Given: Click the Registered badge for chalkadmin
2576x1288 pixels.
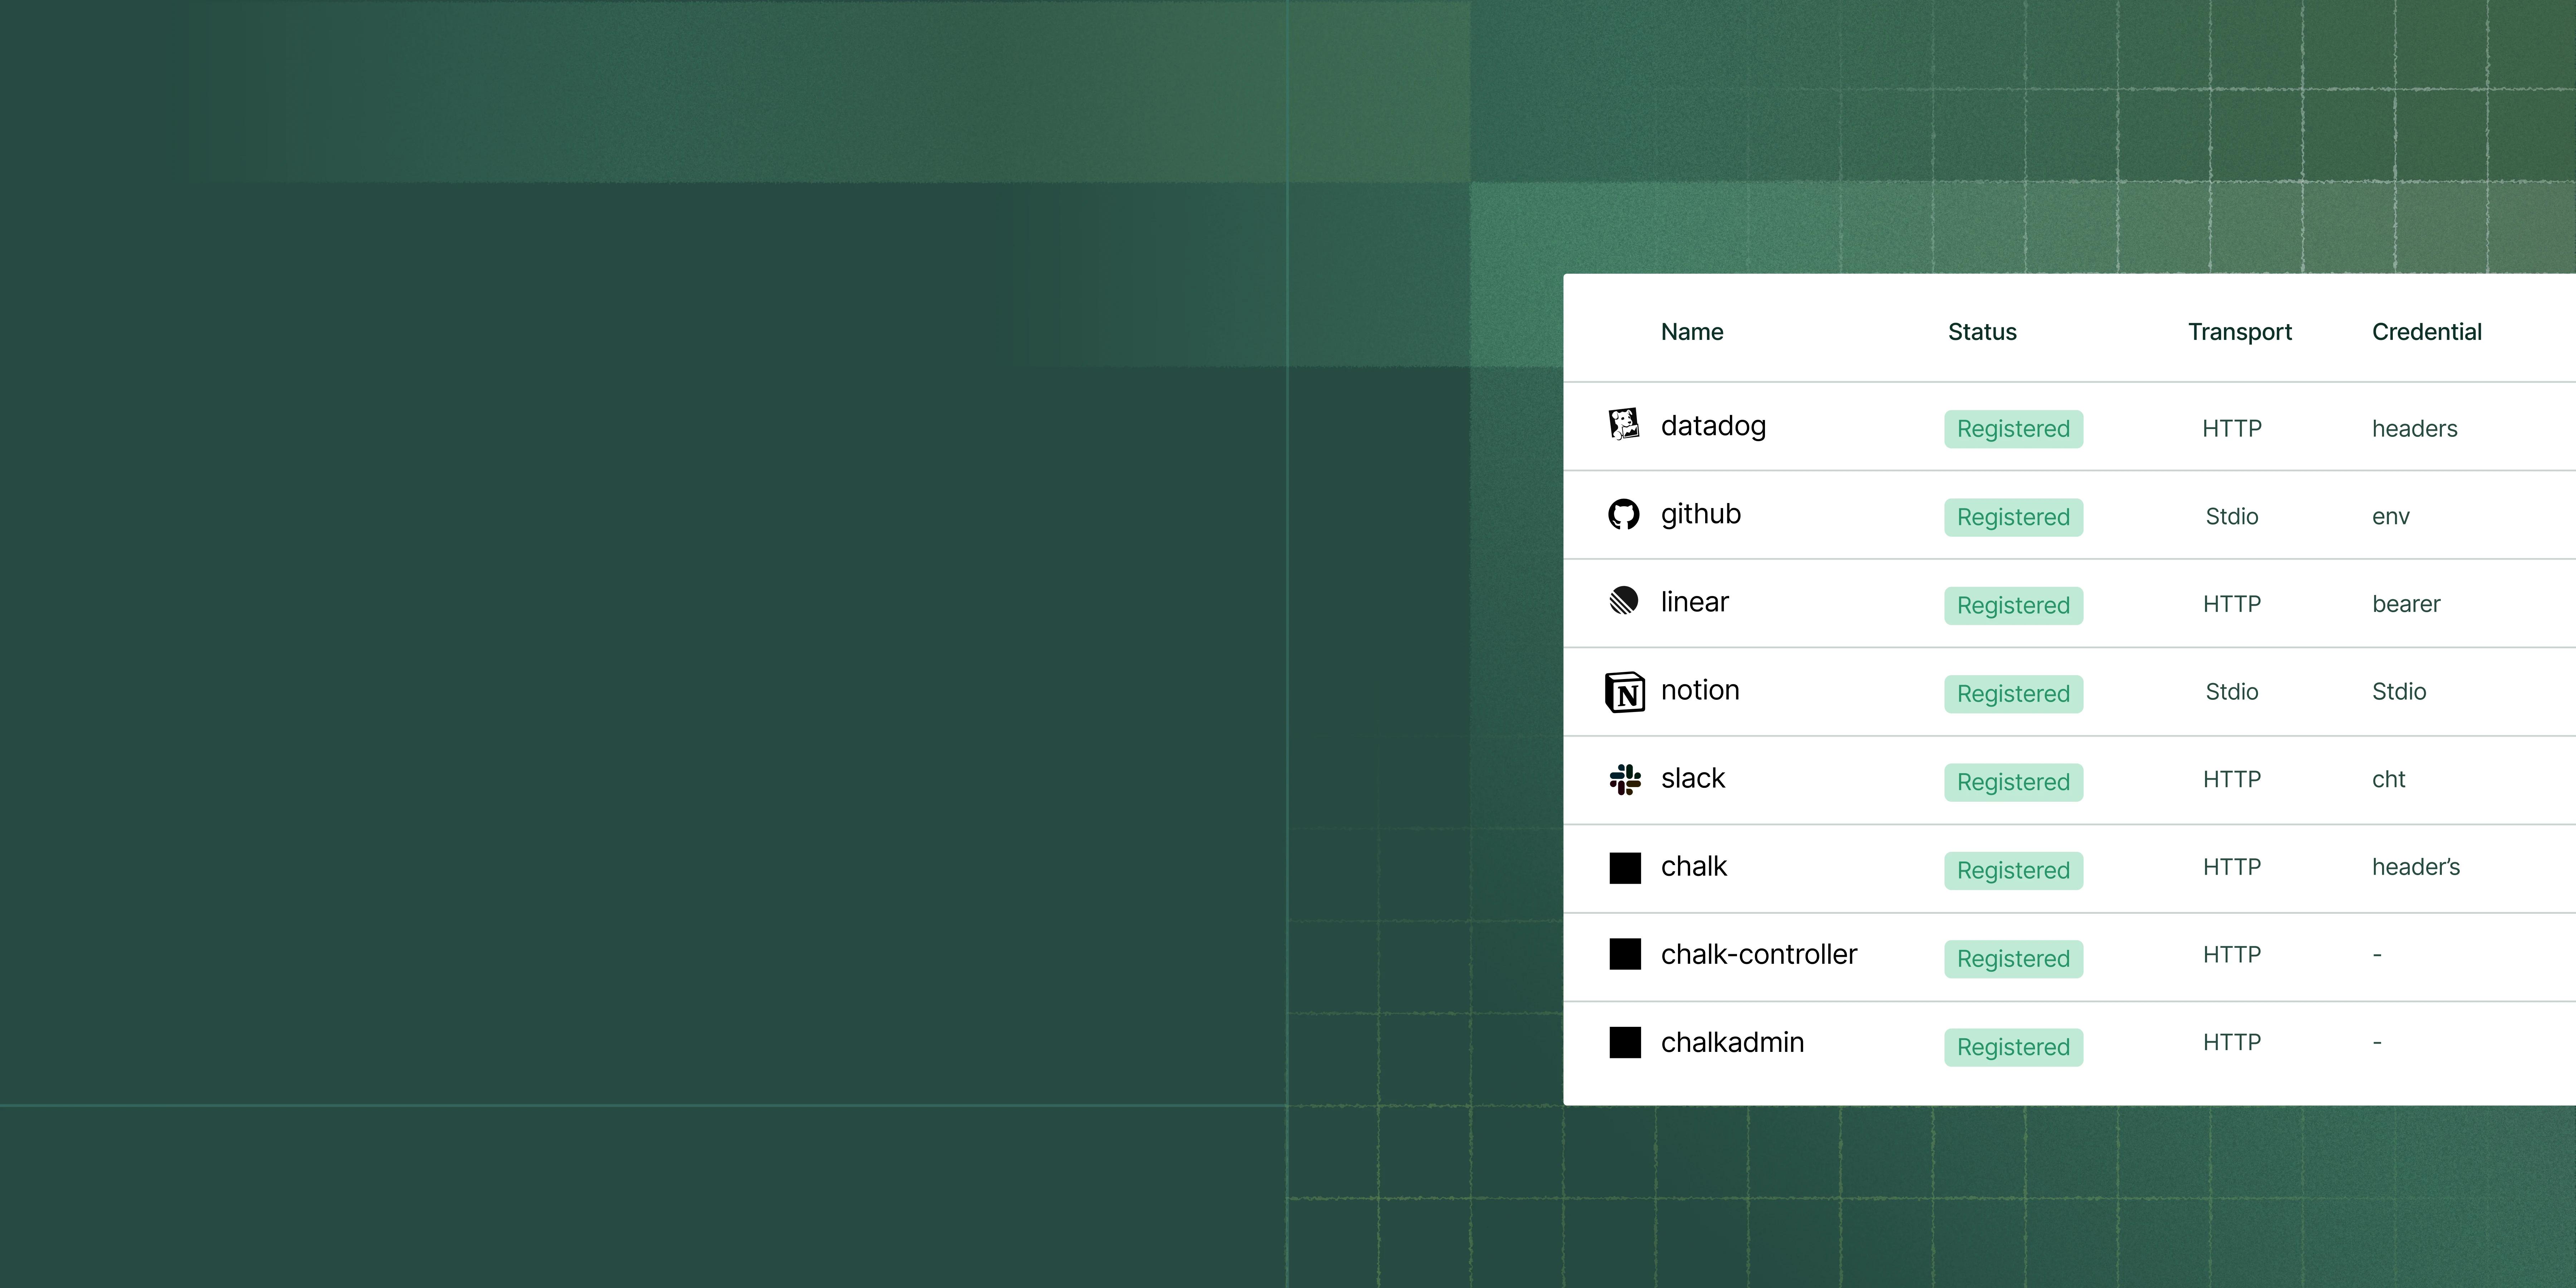Looking at the screenshot, I should pyautogui.click(x=2013, y=1047).
